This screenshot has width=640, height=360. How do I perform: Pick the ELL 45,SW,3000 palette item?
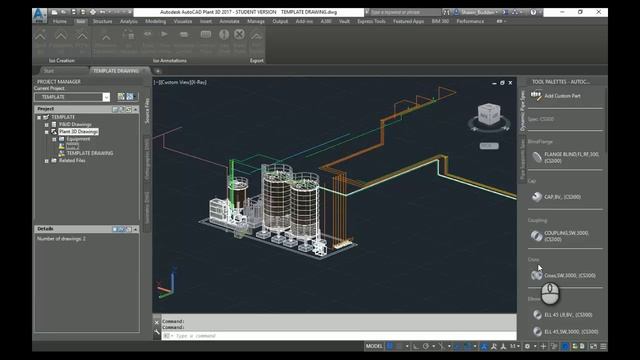click(565, 331)
